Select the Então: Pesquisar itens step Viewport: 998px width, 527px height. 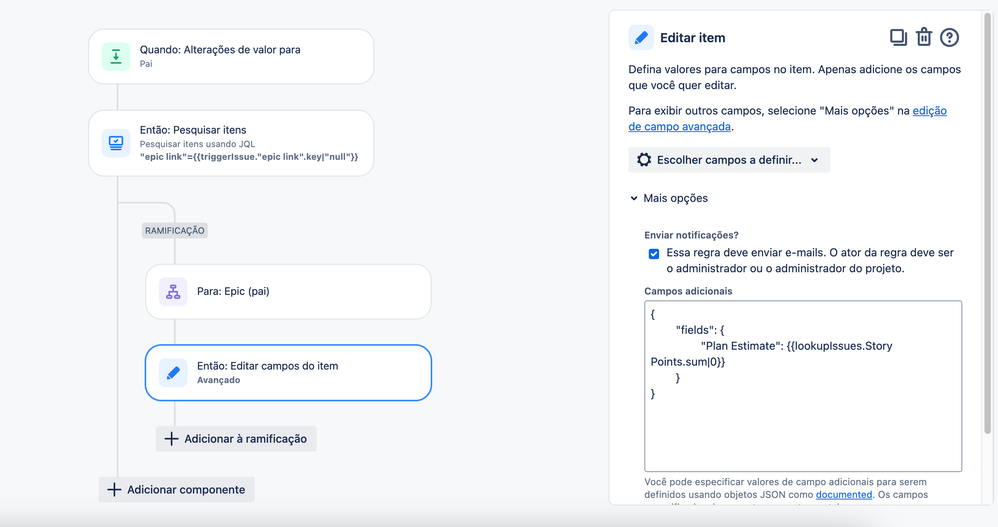(231, 143)
